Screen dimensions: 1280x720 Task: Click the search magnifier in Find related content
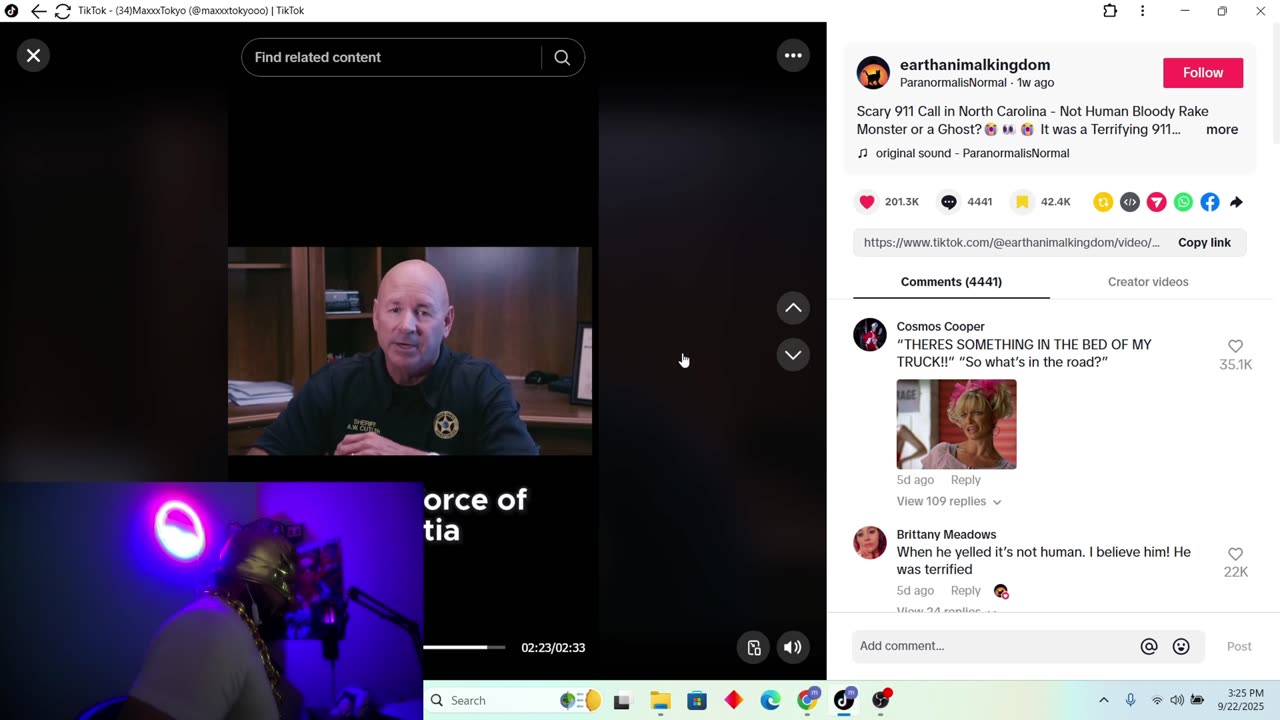(x=562, y=58)
